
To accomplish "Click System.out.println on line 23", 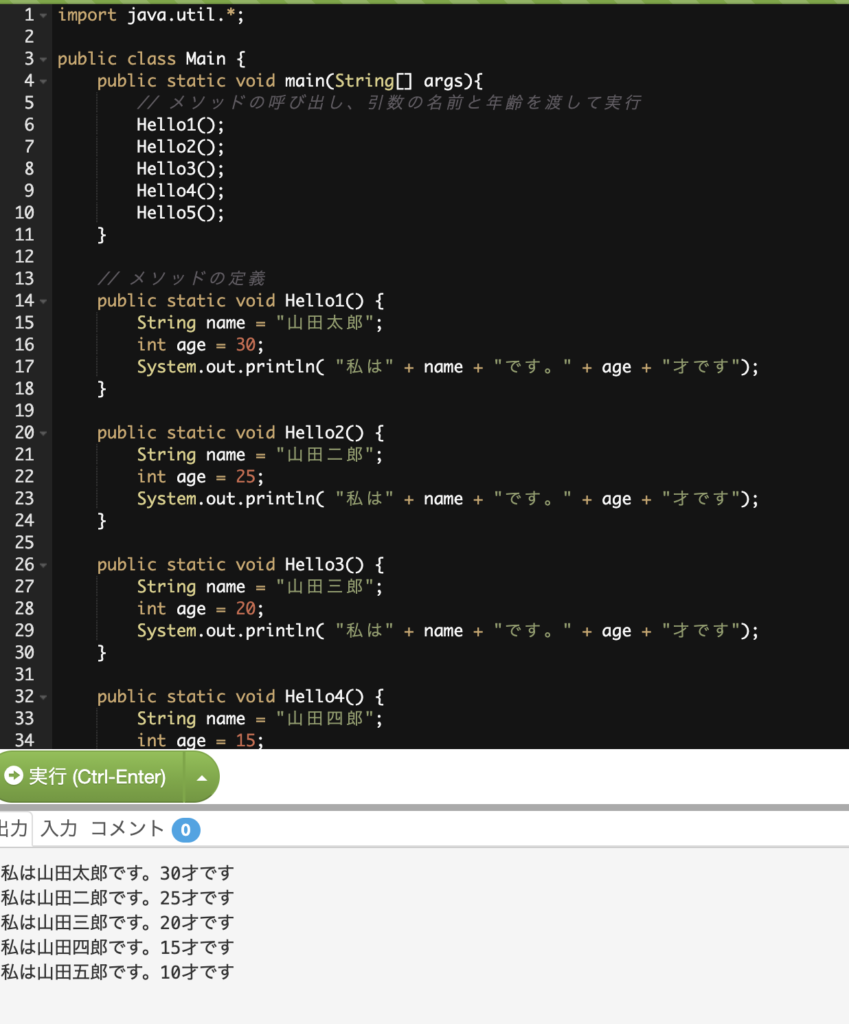I will point(226,498).
